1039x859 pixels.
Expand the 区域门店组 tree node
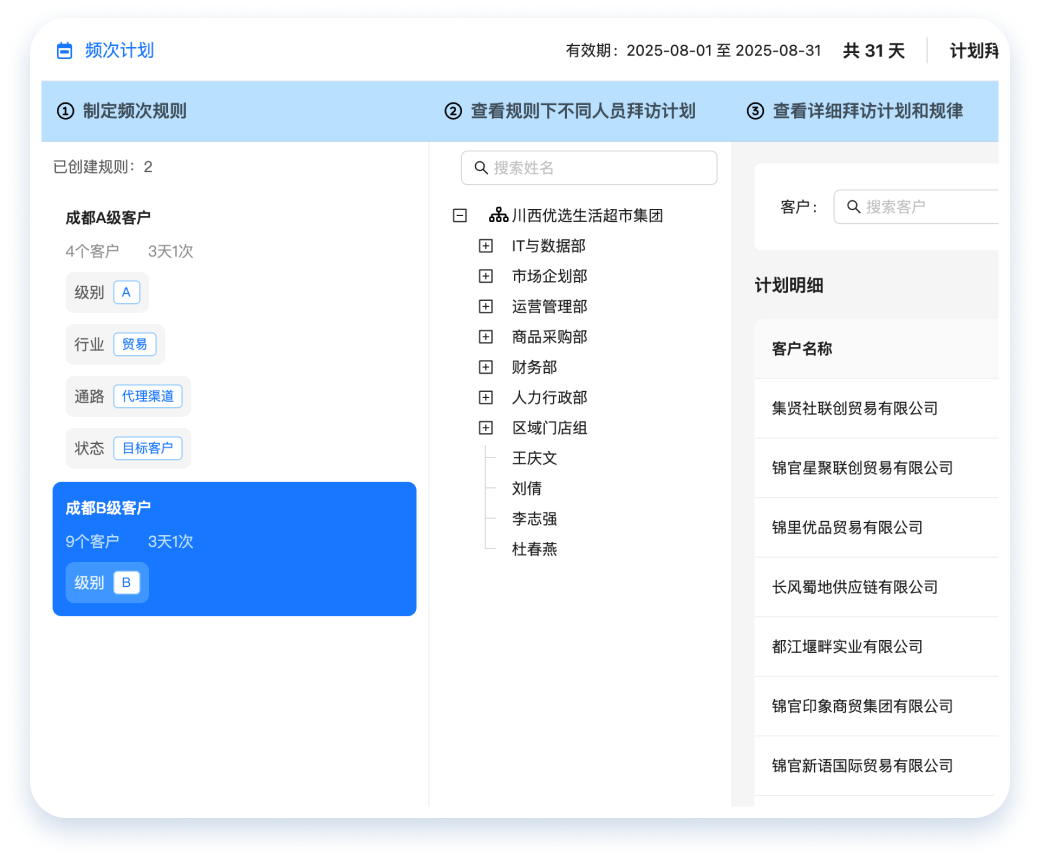[486, 428]
